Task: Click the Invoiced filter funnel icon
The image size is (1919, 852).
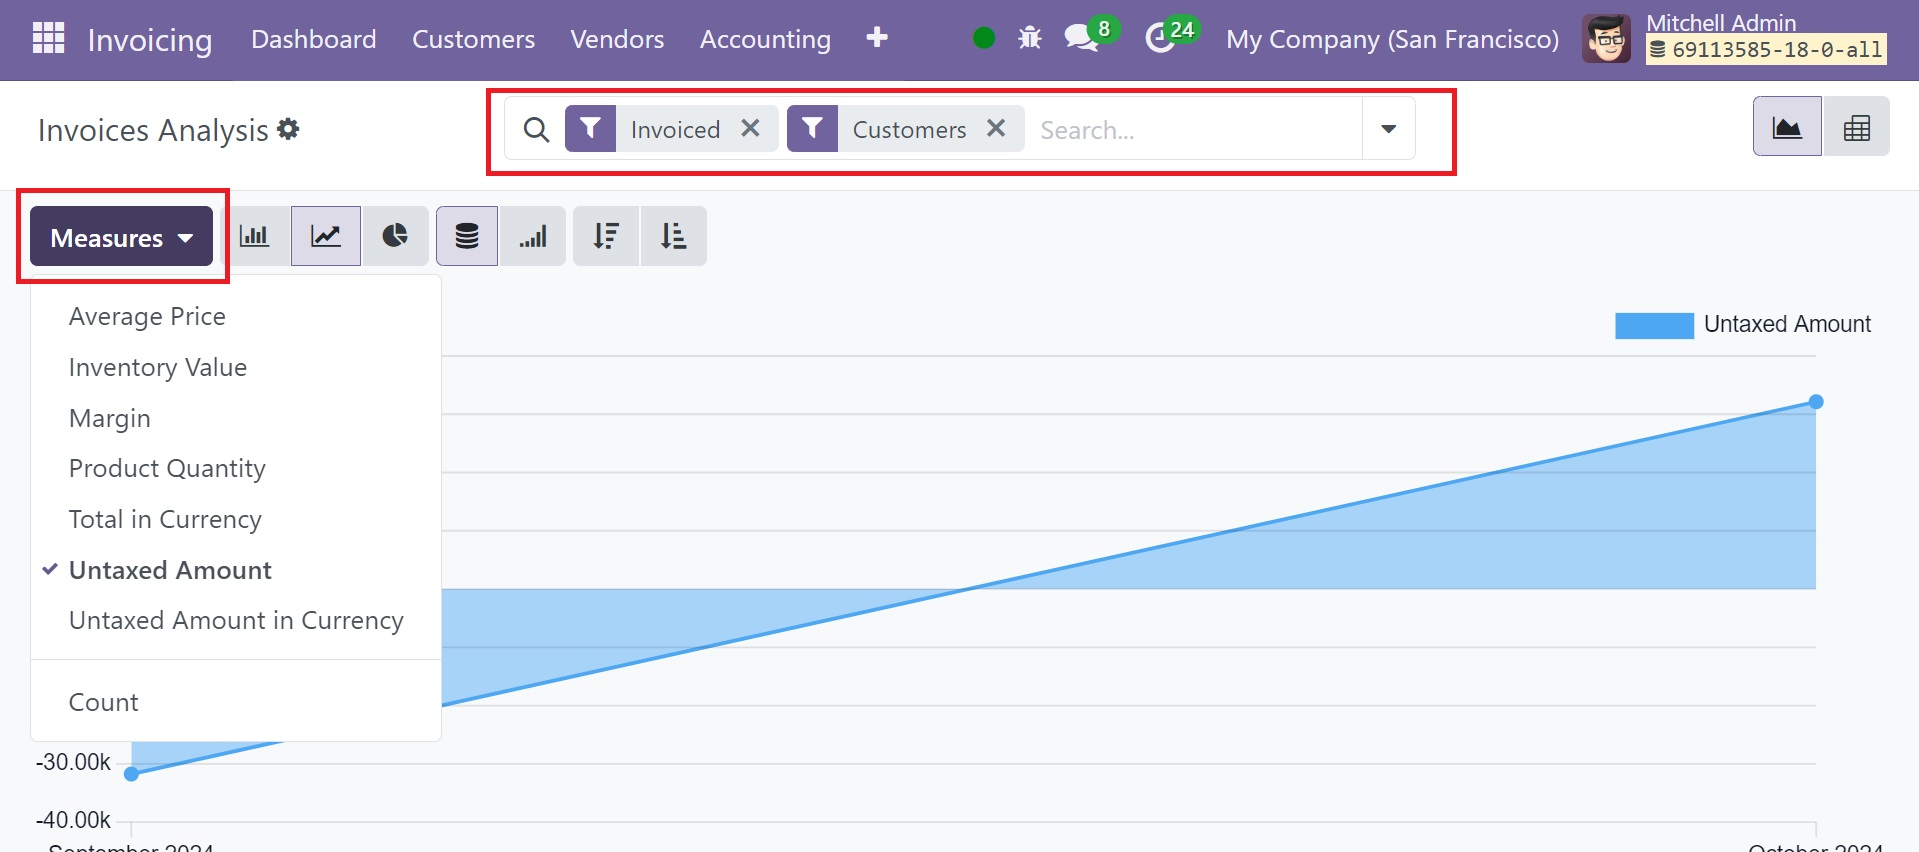Action: 590,129
